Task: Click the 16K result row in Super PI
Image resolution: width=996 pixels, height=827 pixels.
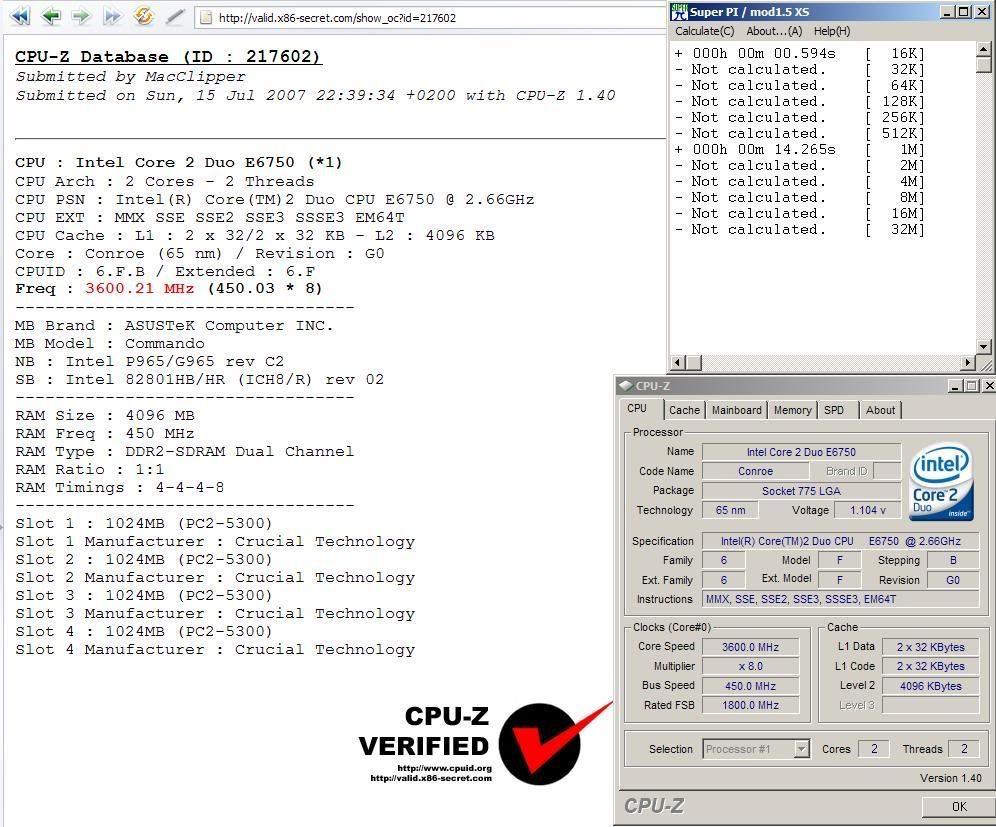Action: [x=800, y=53]
